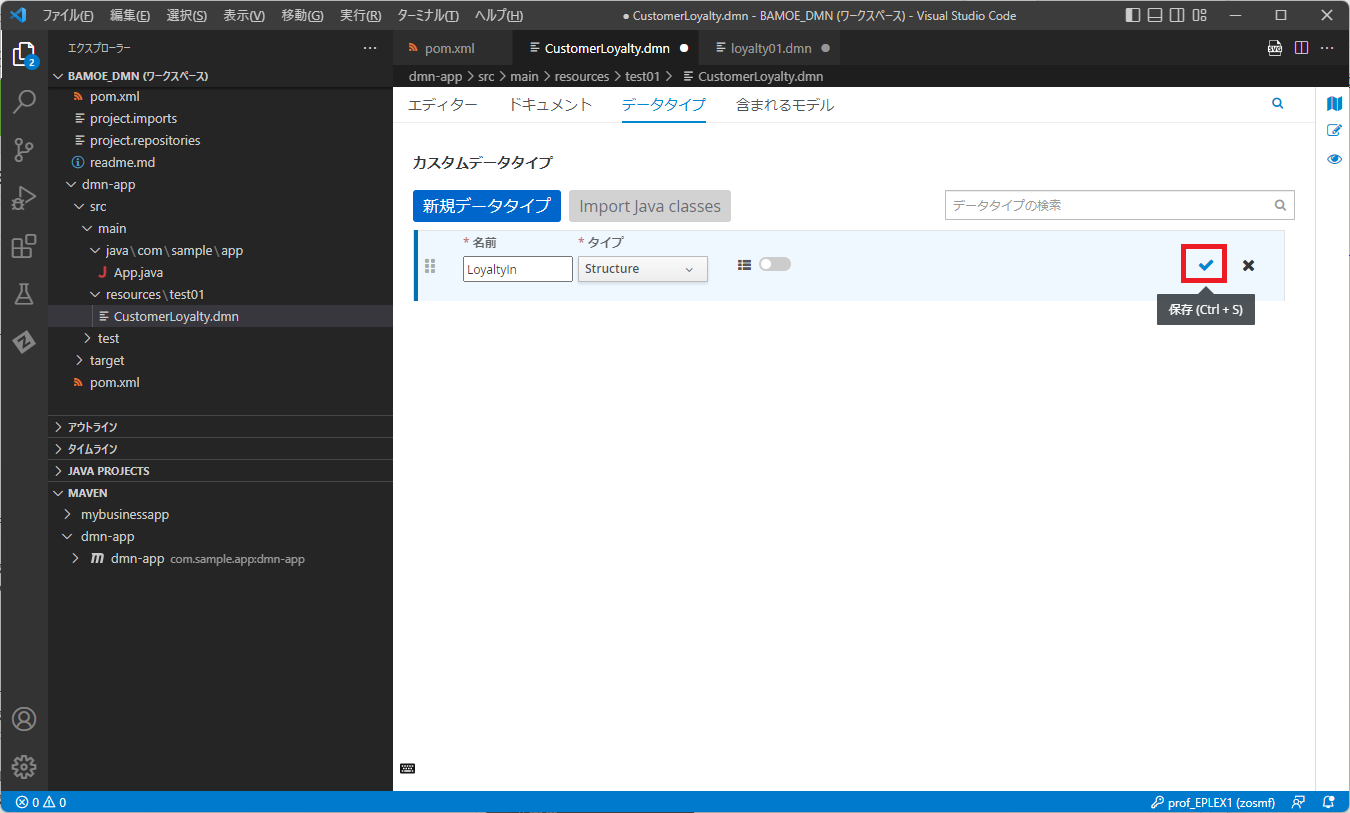The image size is (1350, 813).
Task: Toggle primary side bar layout icon
Action: 1132,15
